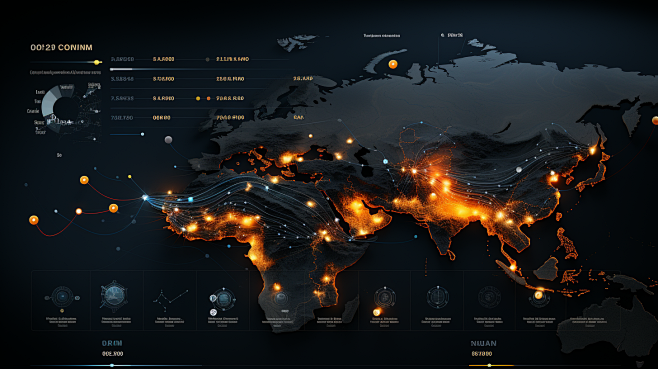Click the blue slider handle below the data table

click(142, 134)
